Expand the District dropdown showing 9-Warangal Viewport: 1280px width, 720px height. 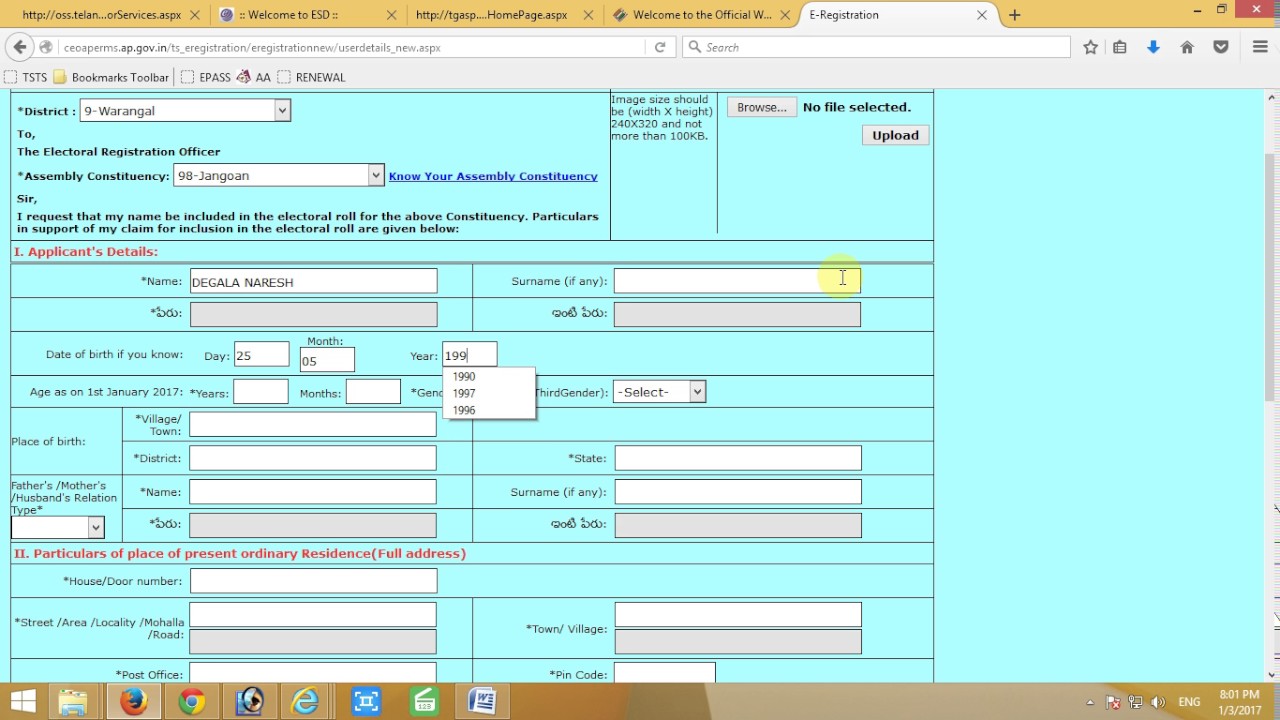point(185,111)
